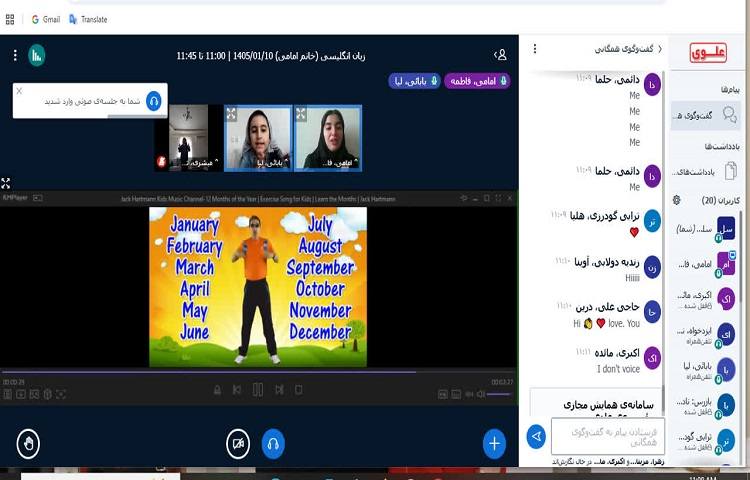This screenshot has width=750, height=480.
Task: Open the connection status indicator icon
Action: 36,55
